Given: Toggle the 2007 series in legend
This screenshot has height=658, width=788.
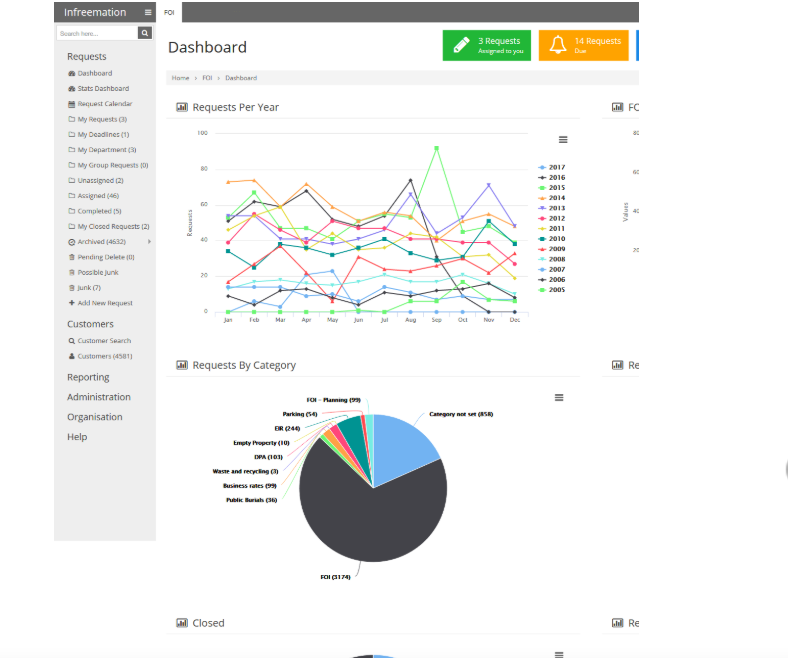Looking at the screenshot, I should coord(552,269).
